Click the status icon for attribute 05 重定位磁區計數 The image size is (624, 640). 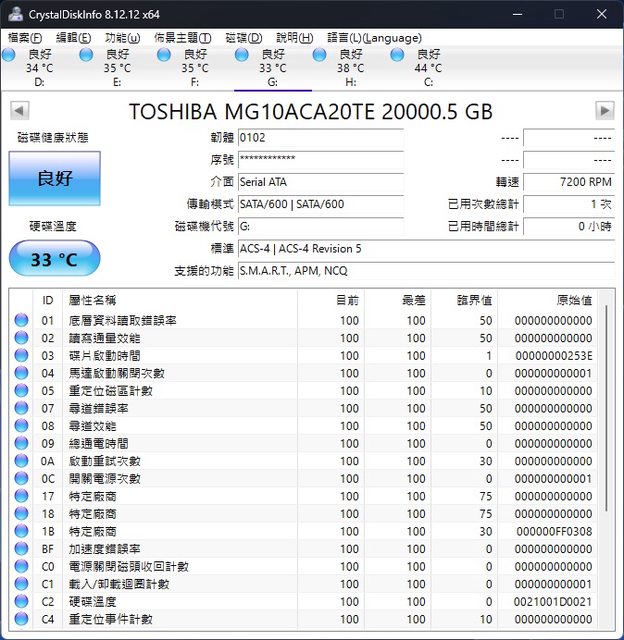coord(22,391)
